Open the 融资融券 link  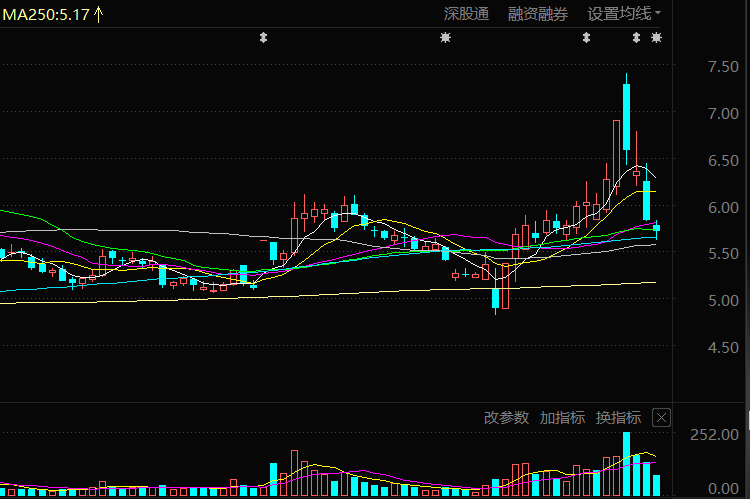[538, 14]
